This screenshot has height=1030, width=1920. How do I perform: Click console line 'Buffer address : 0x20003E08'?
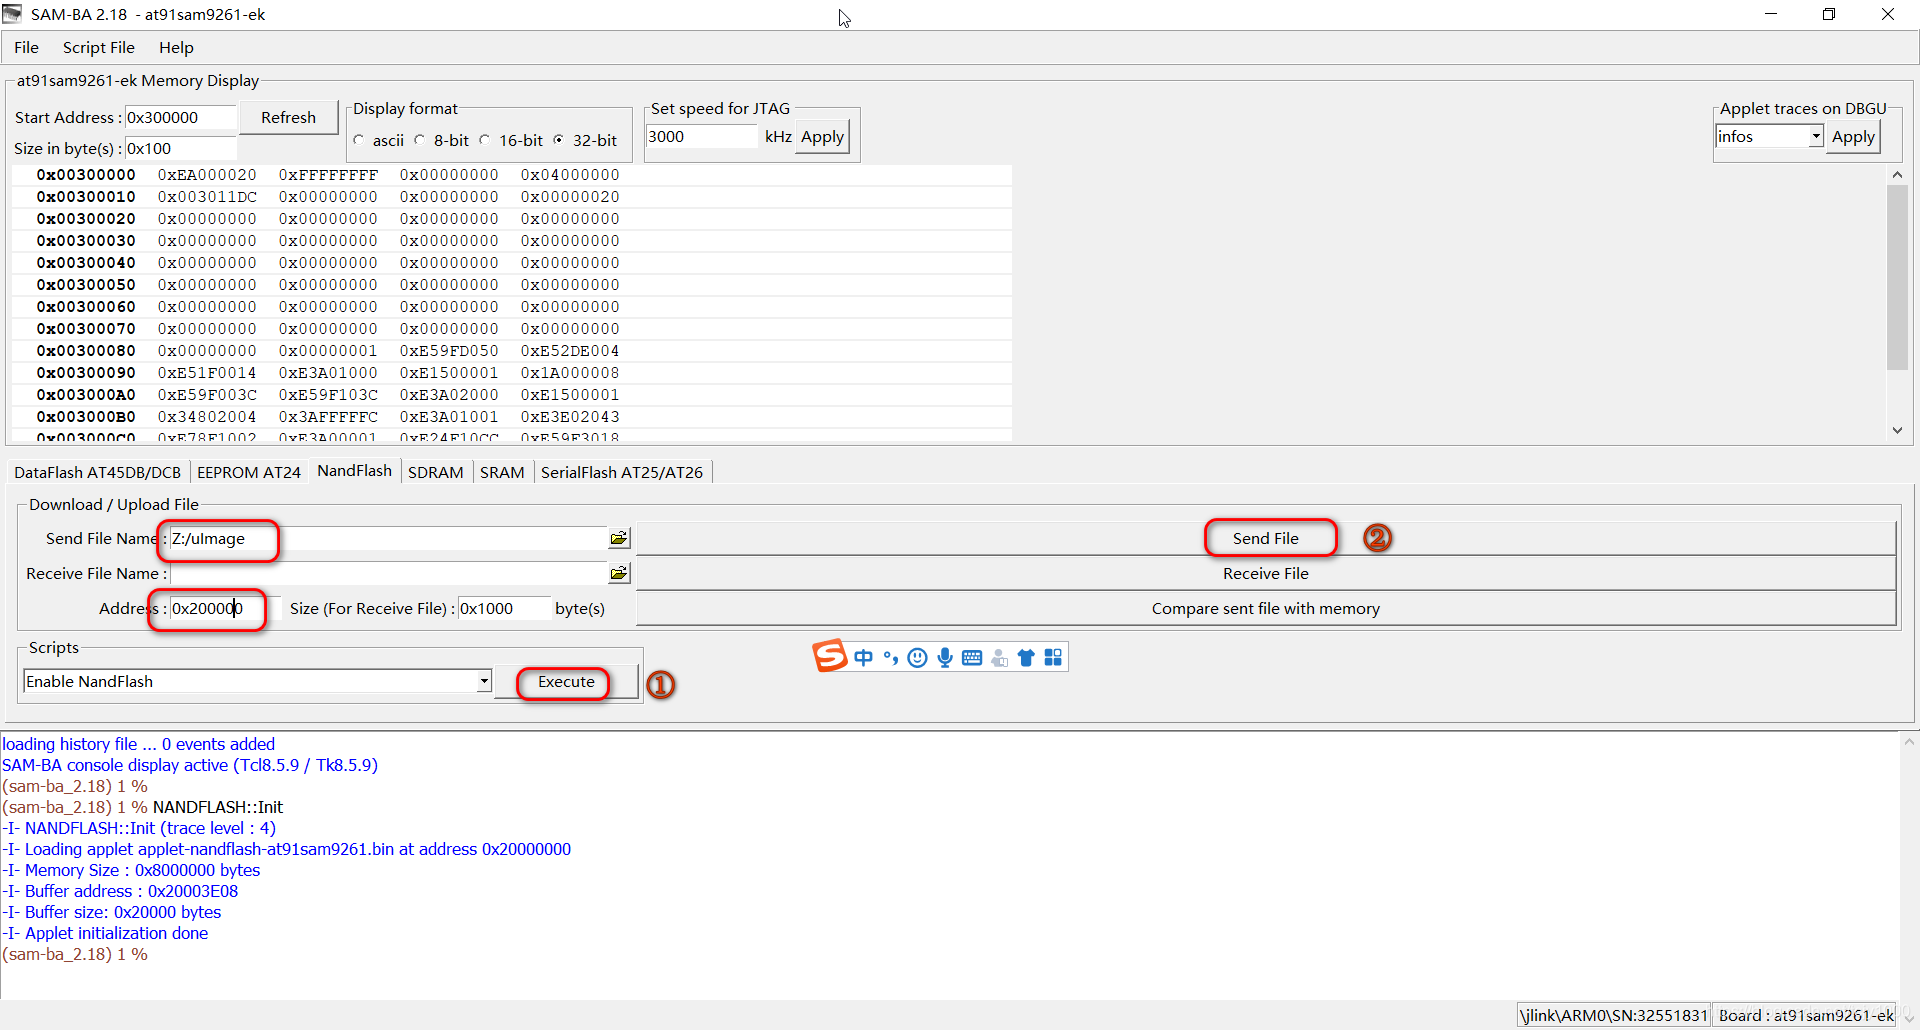[120, 891]
